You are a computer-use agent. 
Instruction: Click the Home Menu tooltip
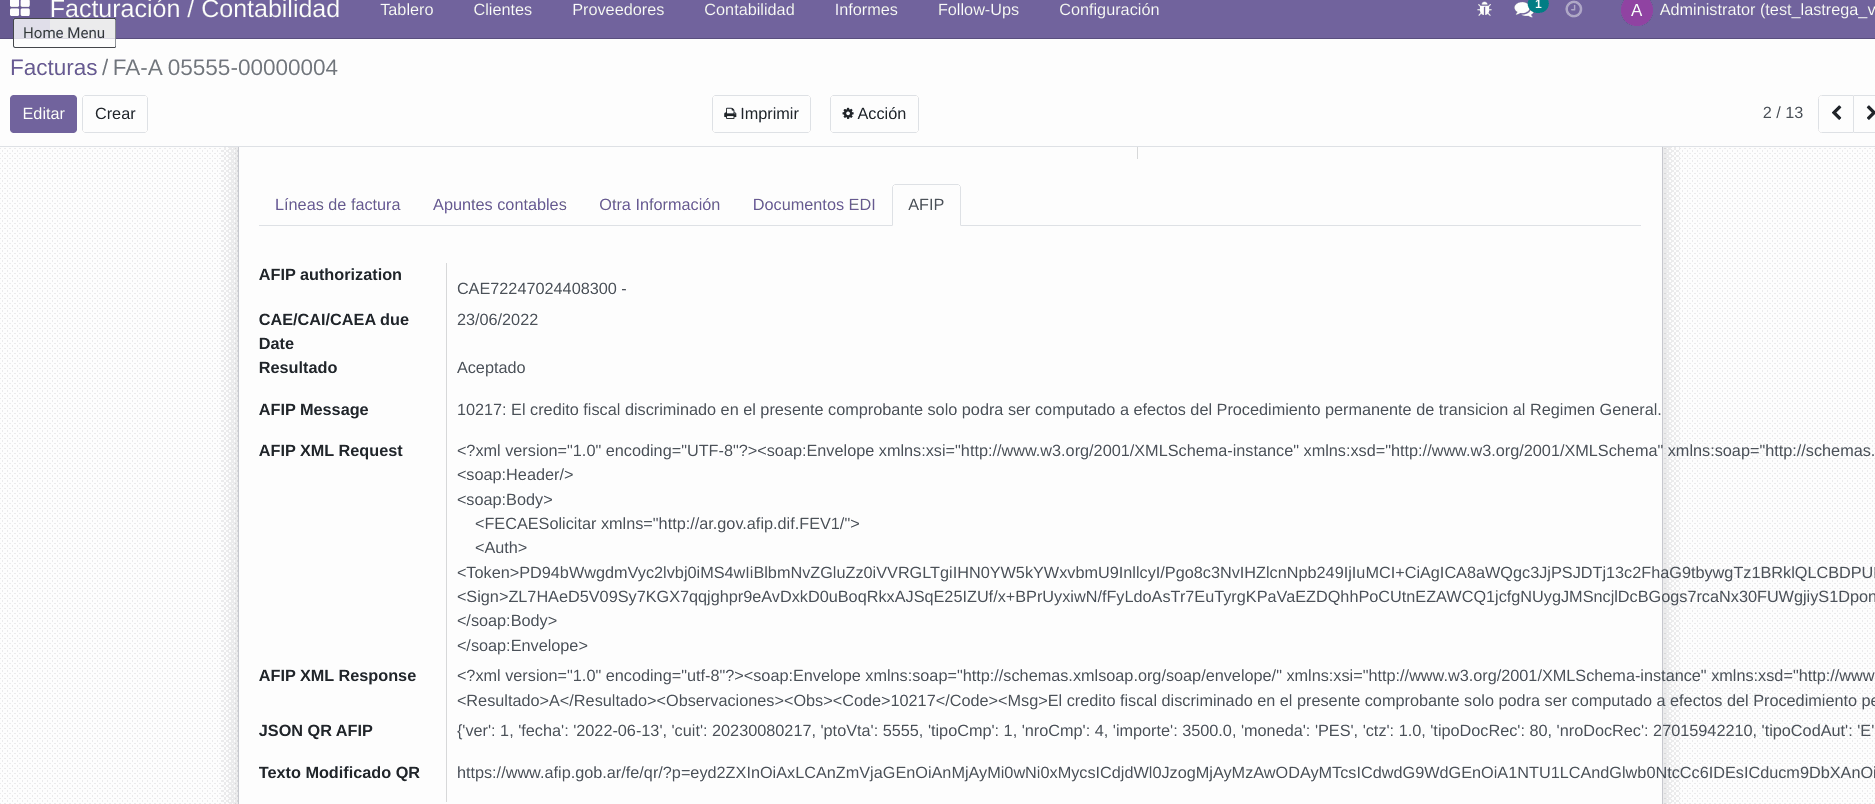[64, 33]
